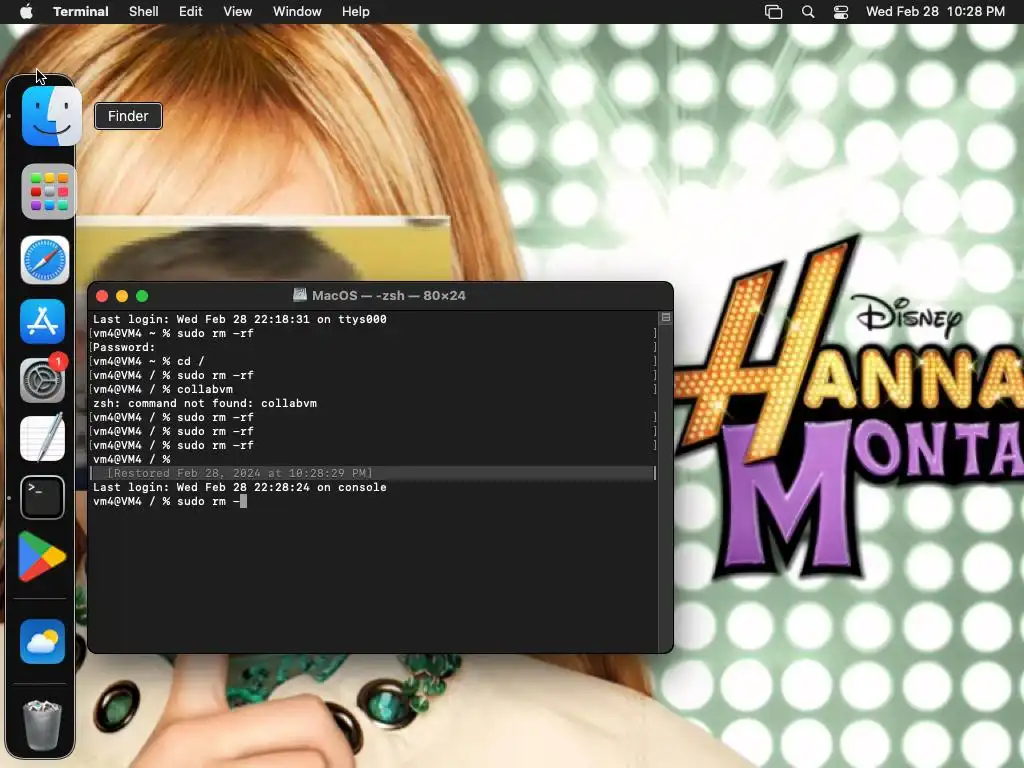
Task: Open Spotlight search in menu bar
Action: [808, 12]
